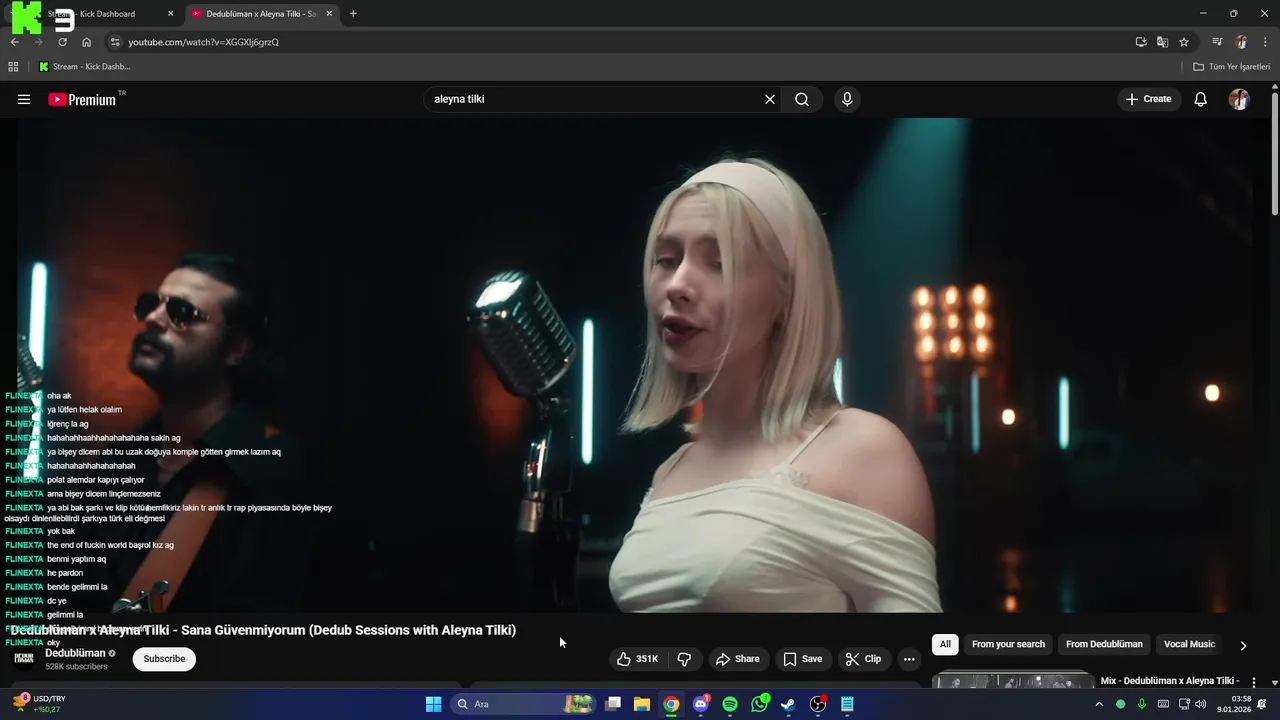1280x720 pixels.
Task: Open Tüm Yer İşaretleri bookmarks folder
Action: pos(1231,67)
